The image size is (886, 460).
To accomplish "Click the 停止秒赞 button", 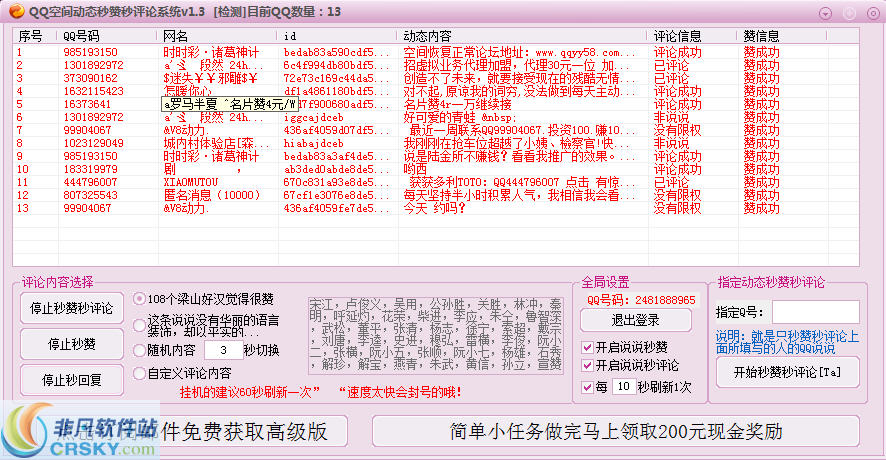I will (72, 344).
